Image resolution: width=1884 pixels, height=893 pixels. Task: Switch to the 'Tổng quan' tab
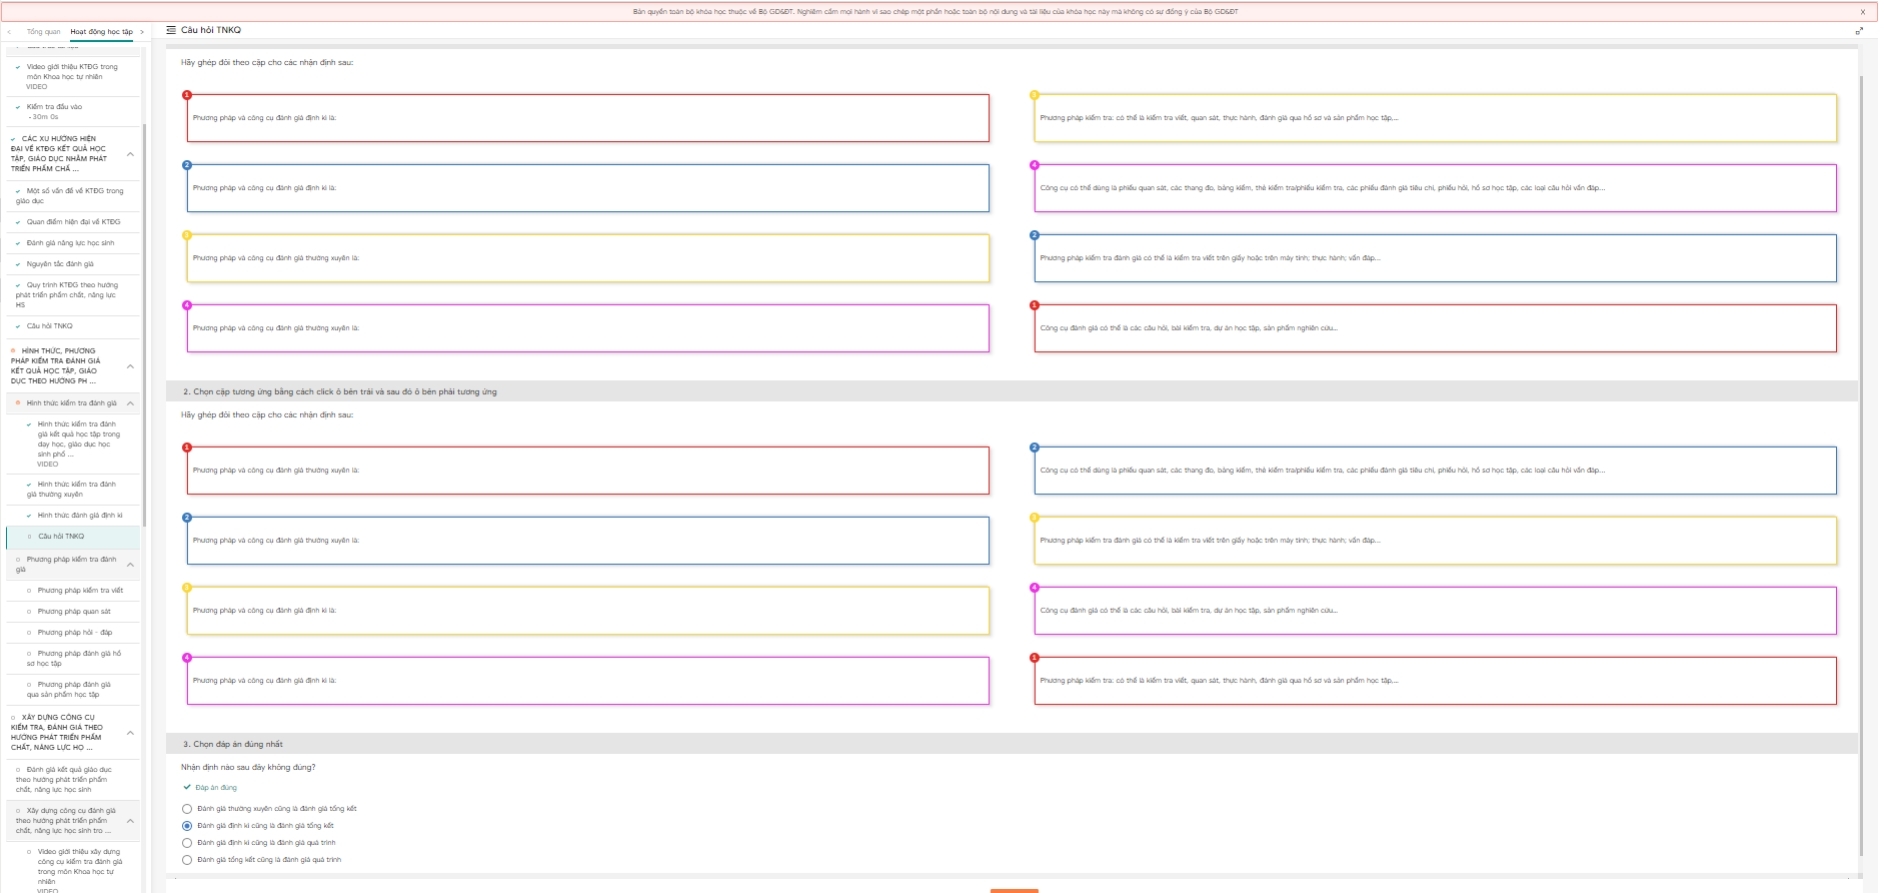coord(43,32)
